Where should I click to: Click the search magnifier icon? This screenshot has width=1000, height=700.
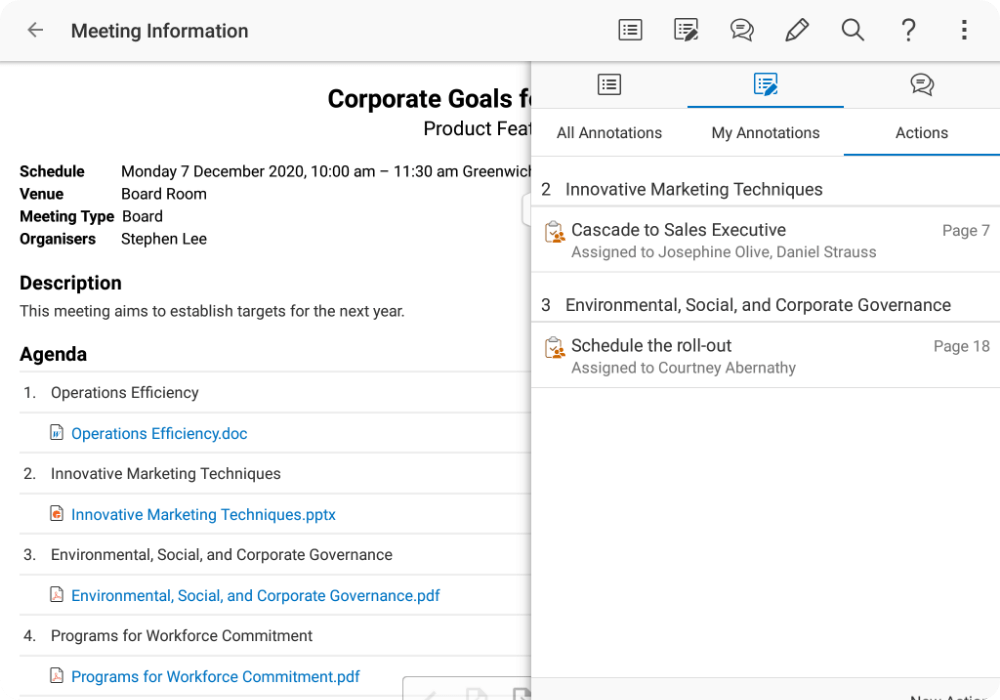pyautogui.click(x=852, y=30)
